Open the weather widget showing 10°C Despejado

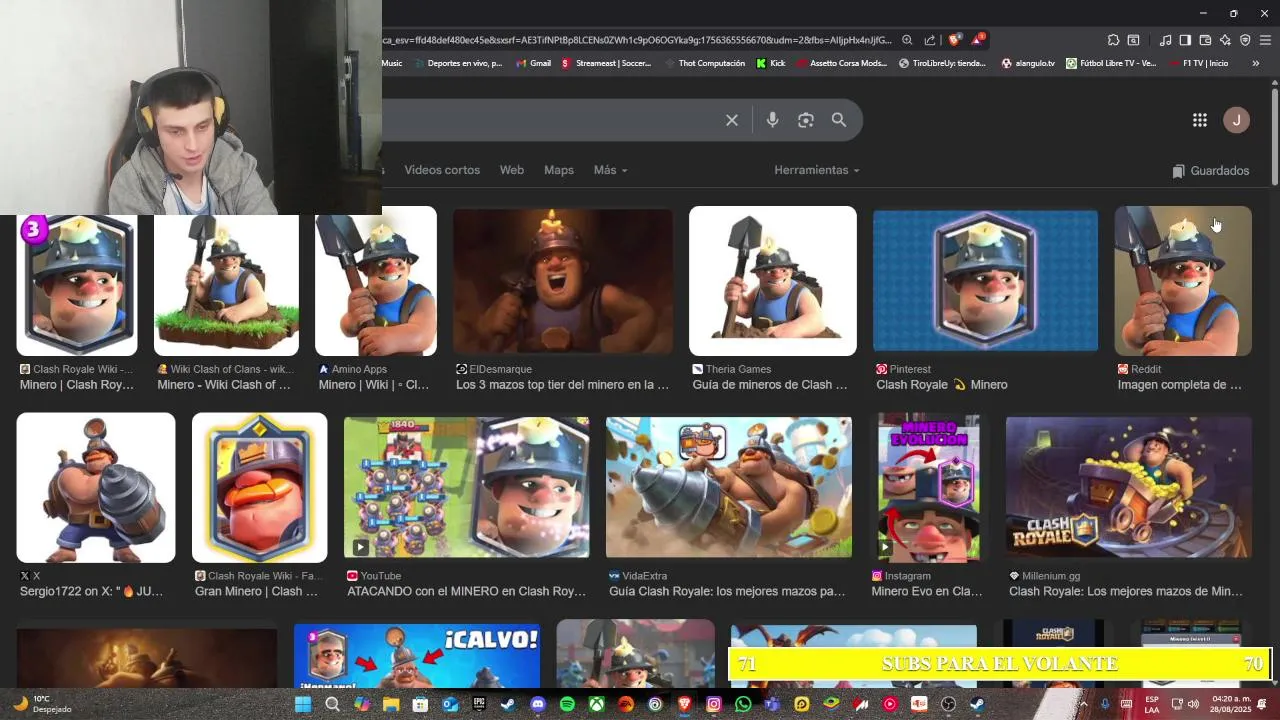click(x=44, y=704)
